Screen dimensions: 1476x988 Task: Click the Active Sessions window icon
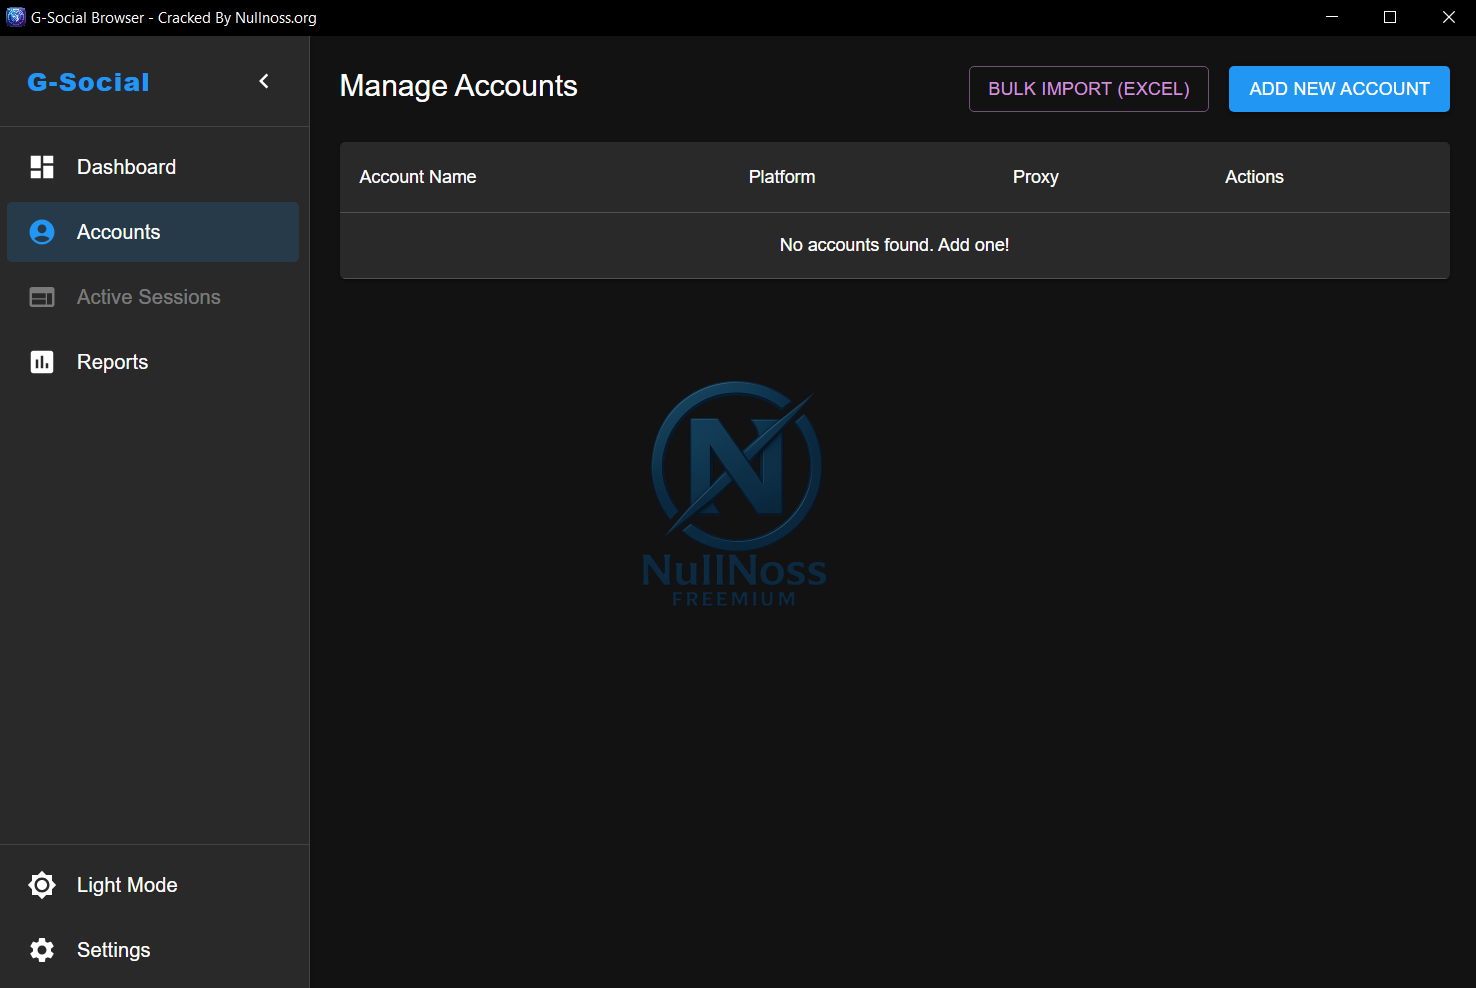(42, 297)
